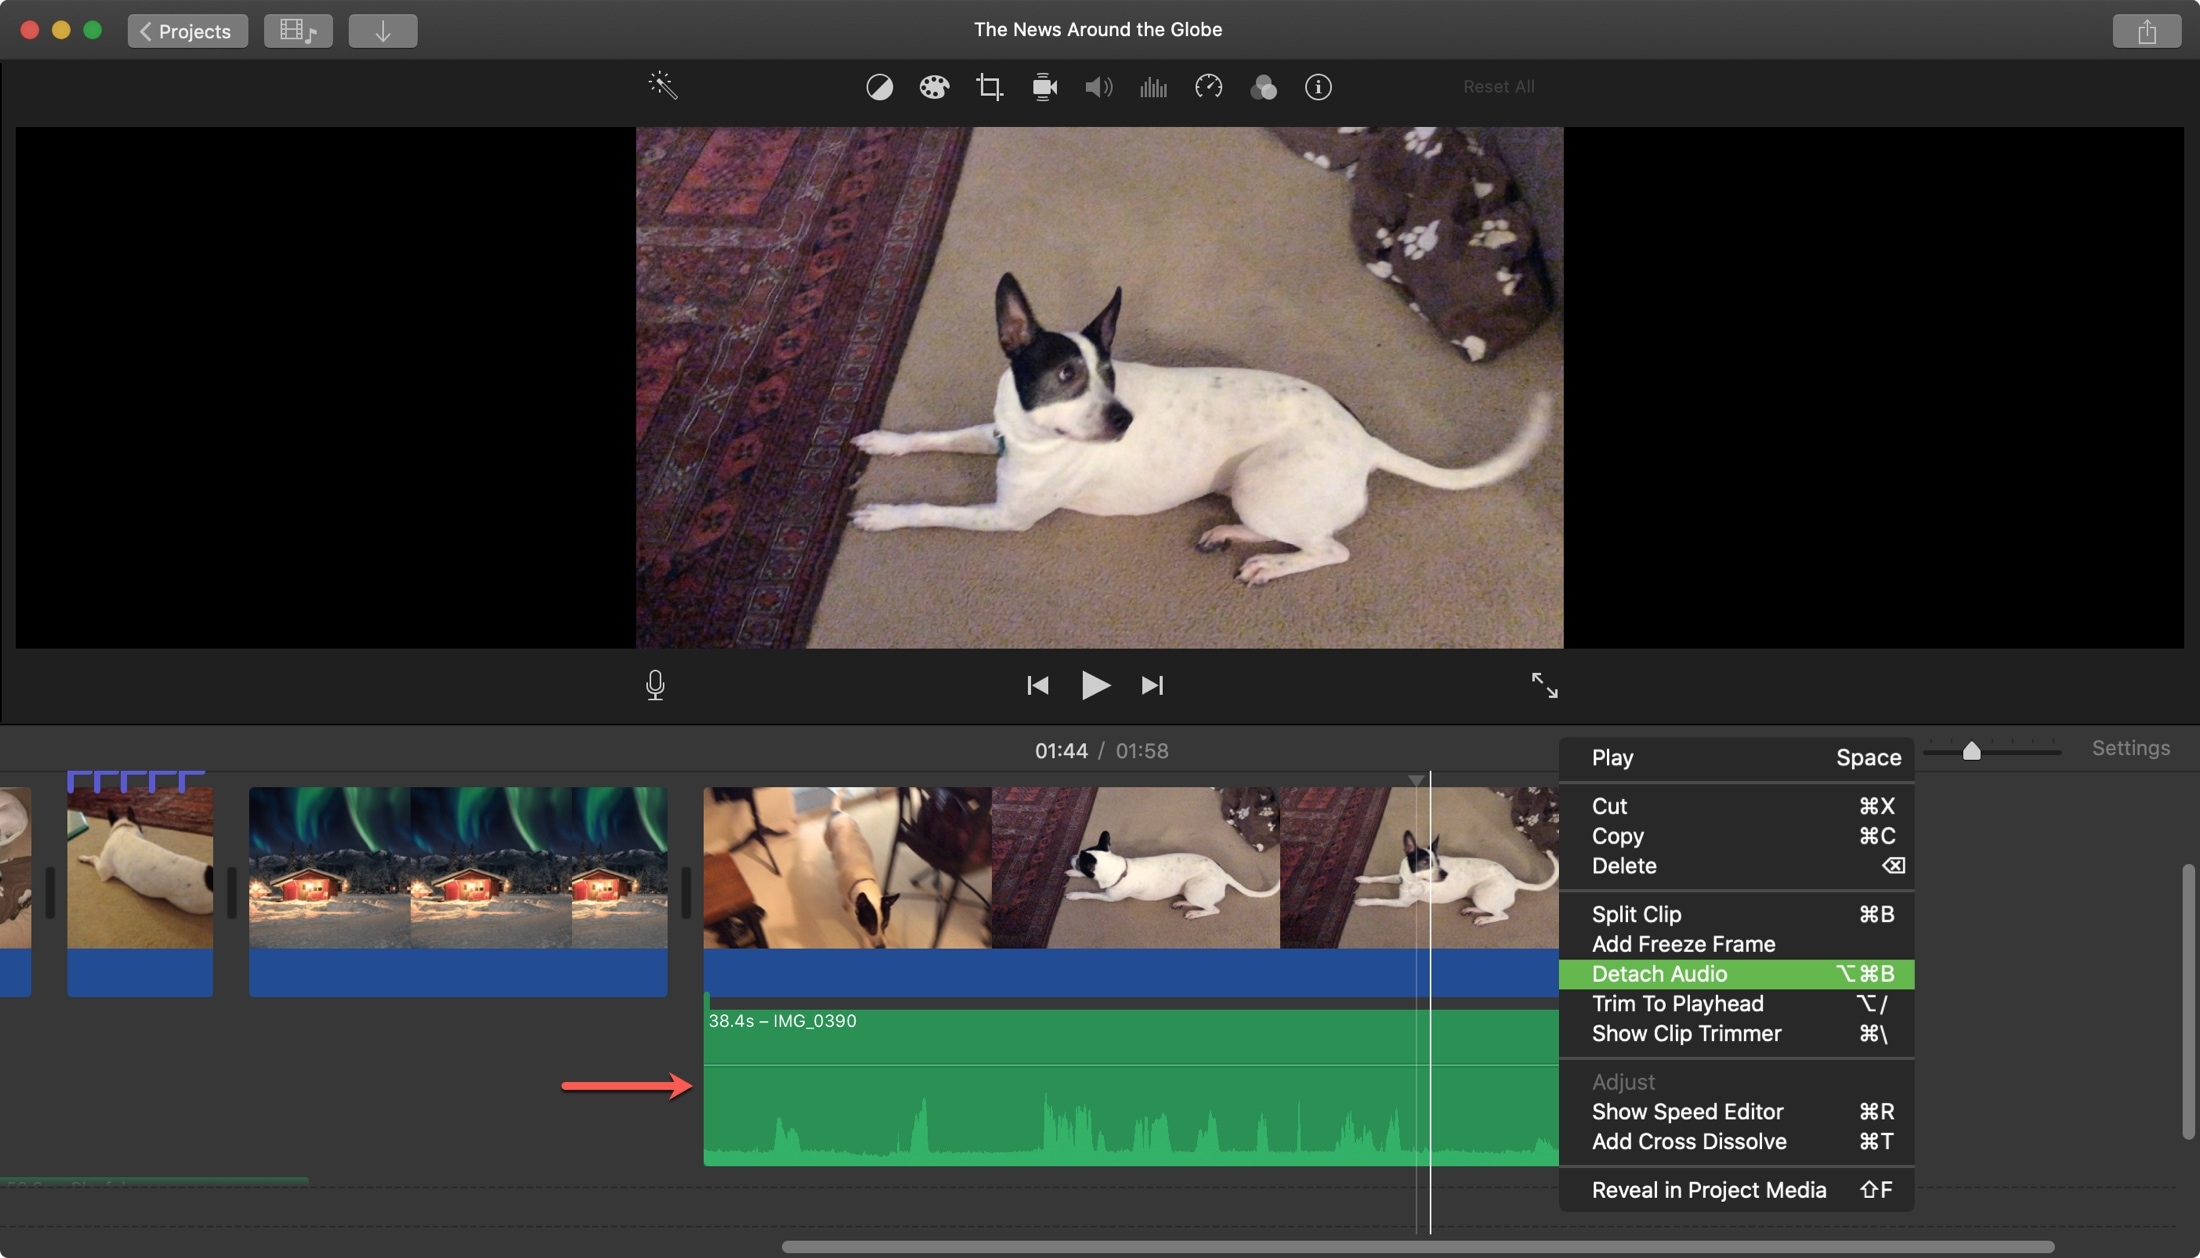Open the volume adjustment tool
This screenshot has width=2200, height=1258.
point(1099,87)
